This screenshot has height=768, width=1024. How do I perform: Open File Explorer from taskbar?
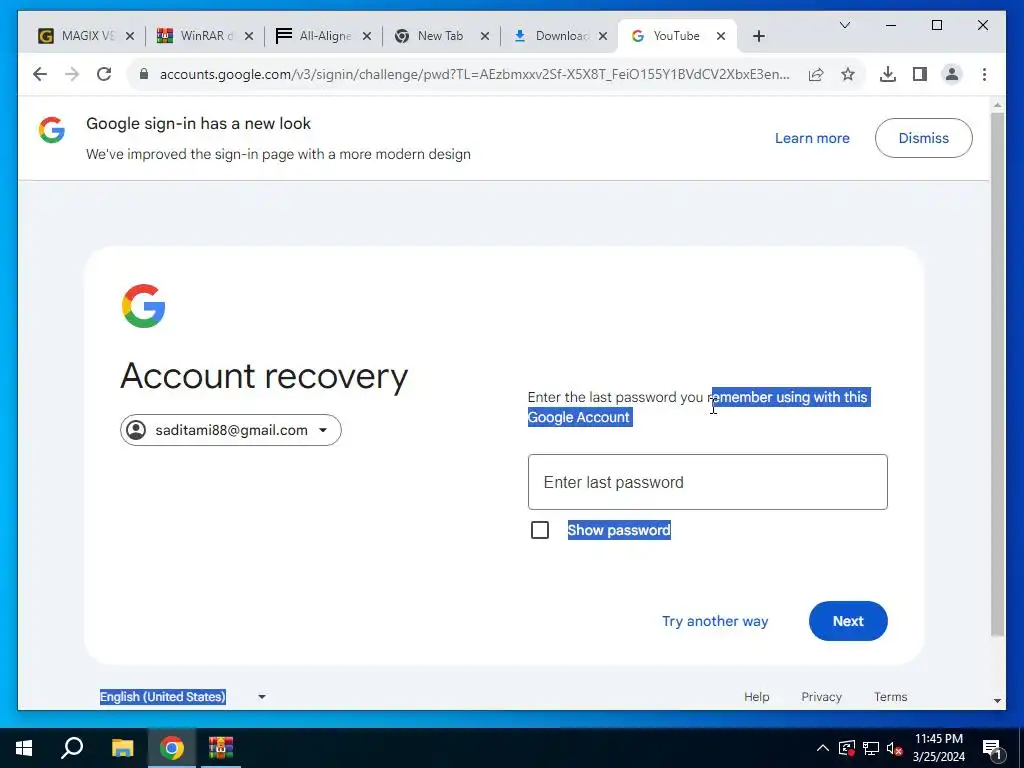122,747
